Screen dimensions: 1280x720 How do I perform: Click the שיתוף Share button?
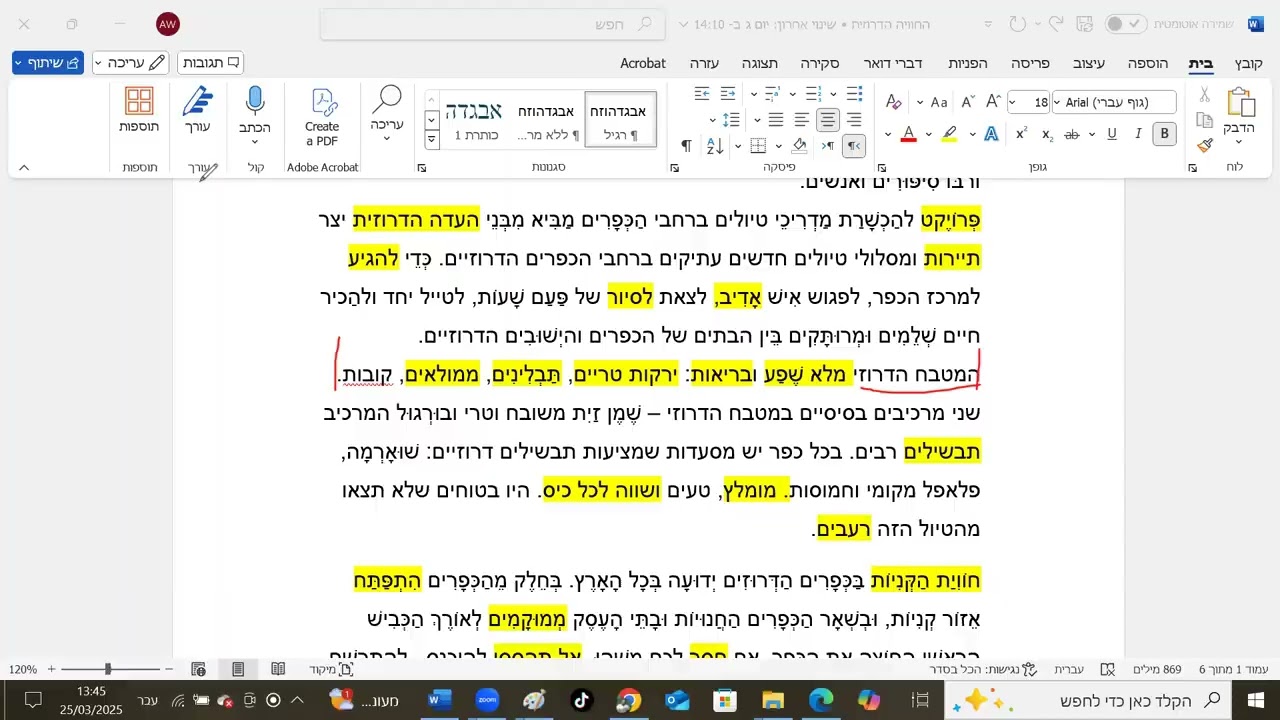tap(48, 63)
